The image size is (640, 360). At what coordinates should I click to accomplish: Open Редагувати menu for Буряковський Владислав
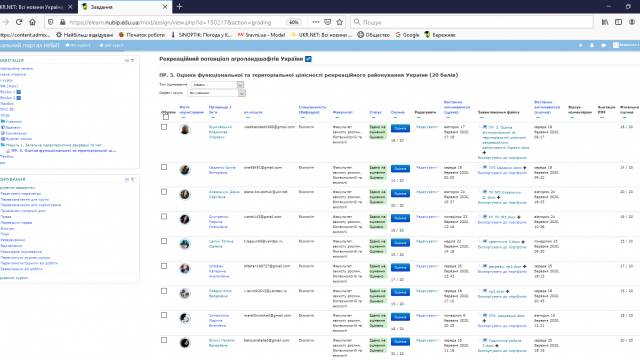427,127
